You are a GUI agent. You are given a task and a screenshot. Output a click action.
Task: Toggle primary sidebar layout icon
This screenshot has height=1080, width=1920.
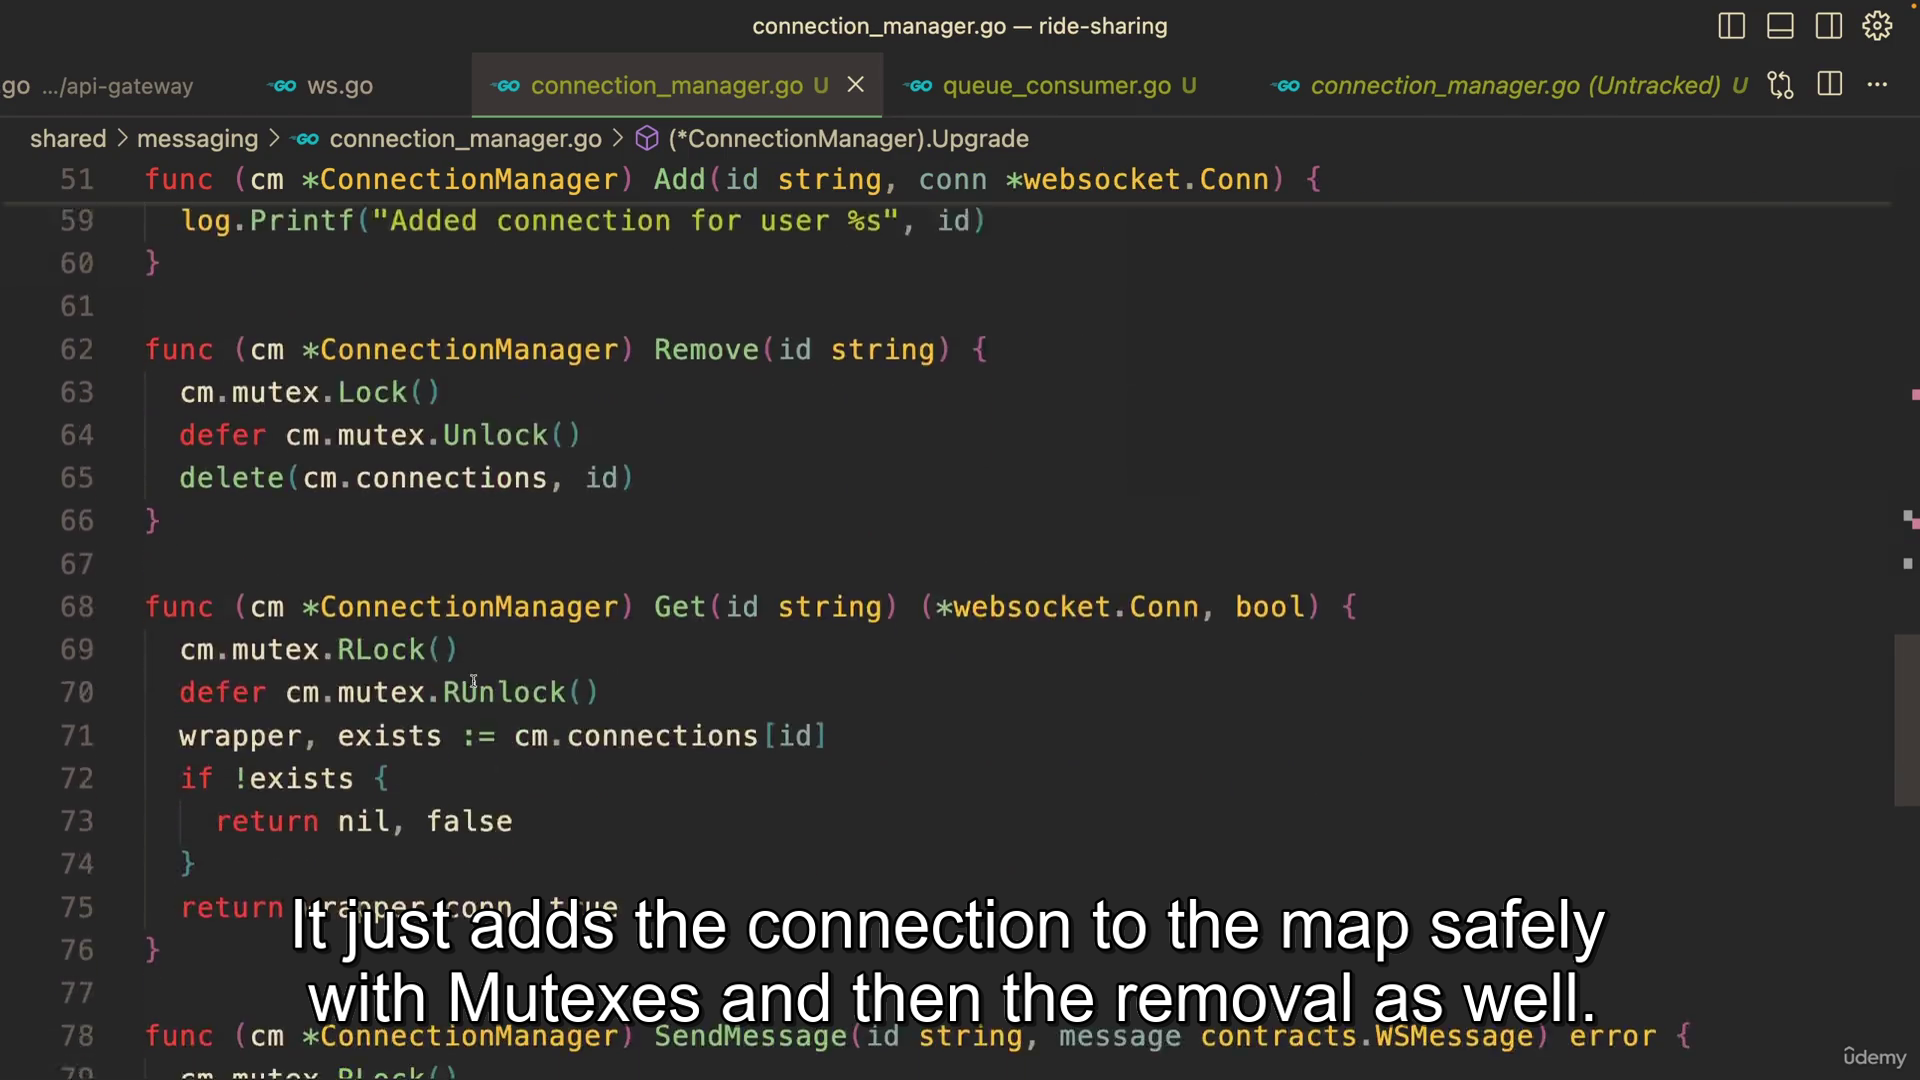click(1731, 26)
